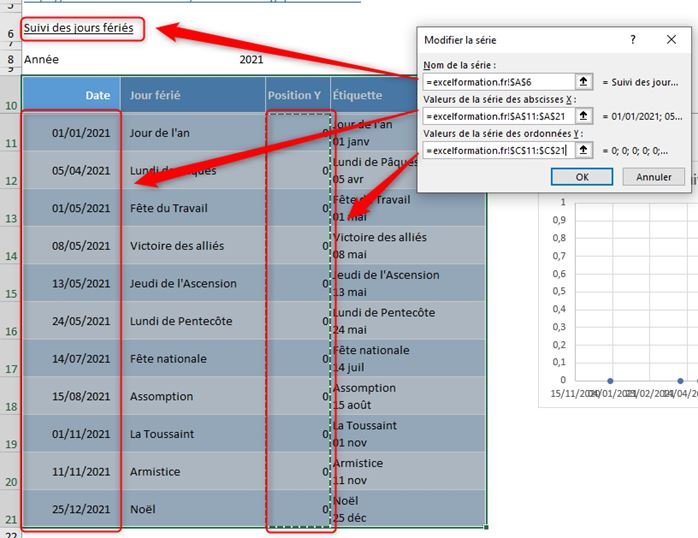Viewport: 698px width, 538px height.
Task: Click range selector icon for ordonnées Y values
Action: (x=586, y=150)
